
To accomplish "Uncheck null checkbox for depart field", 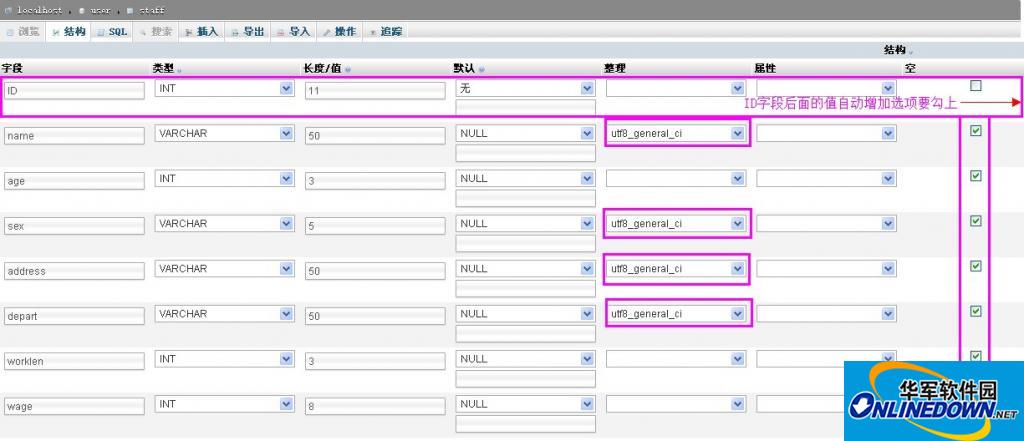I will (x=976, y=311).
